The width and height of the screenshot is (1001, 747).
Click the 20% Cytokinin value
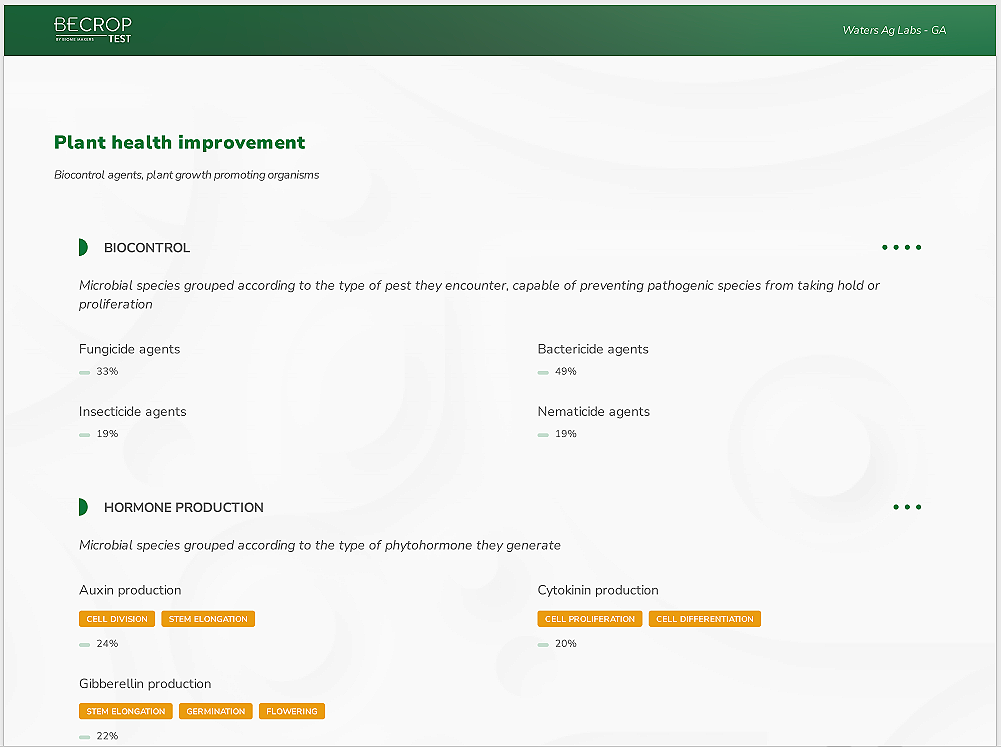click(566, 644)
